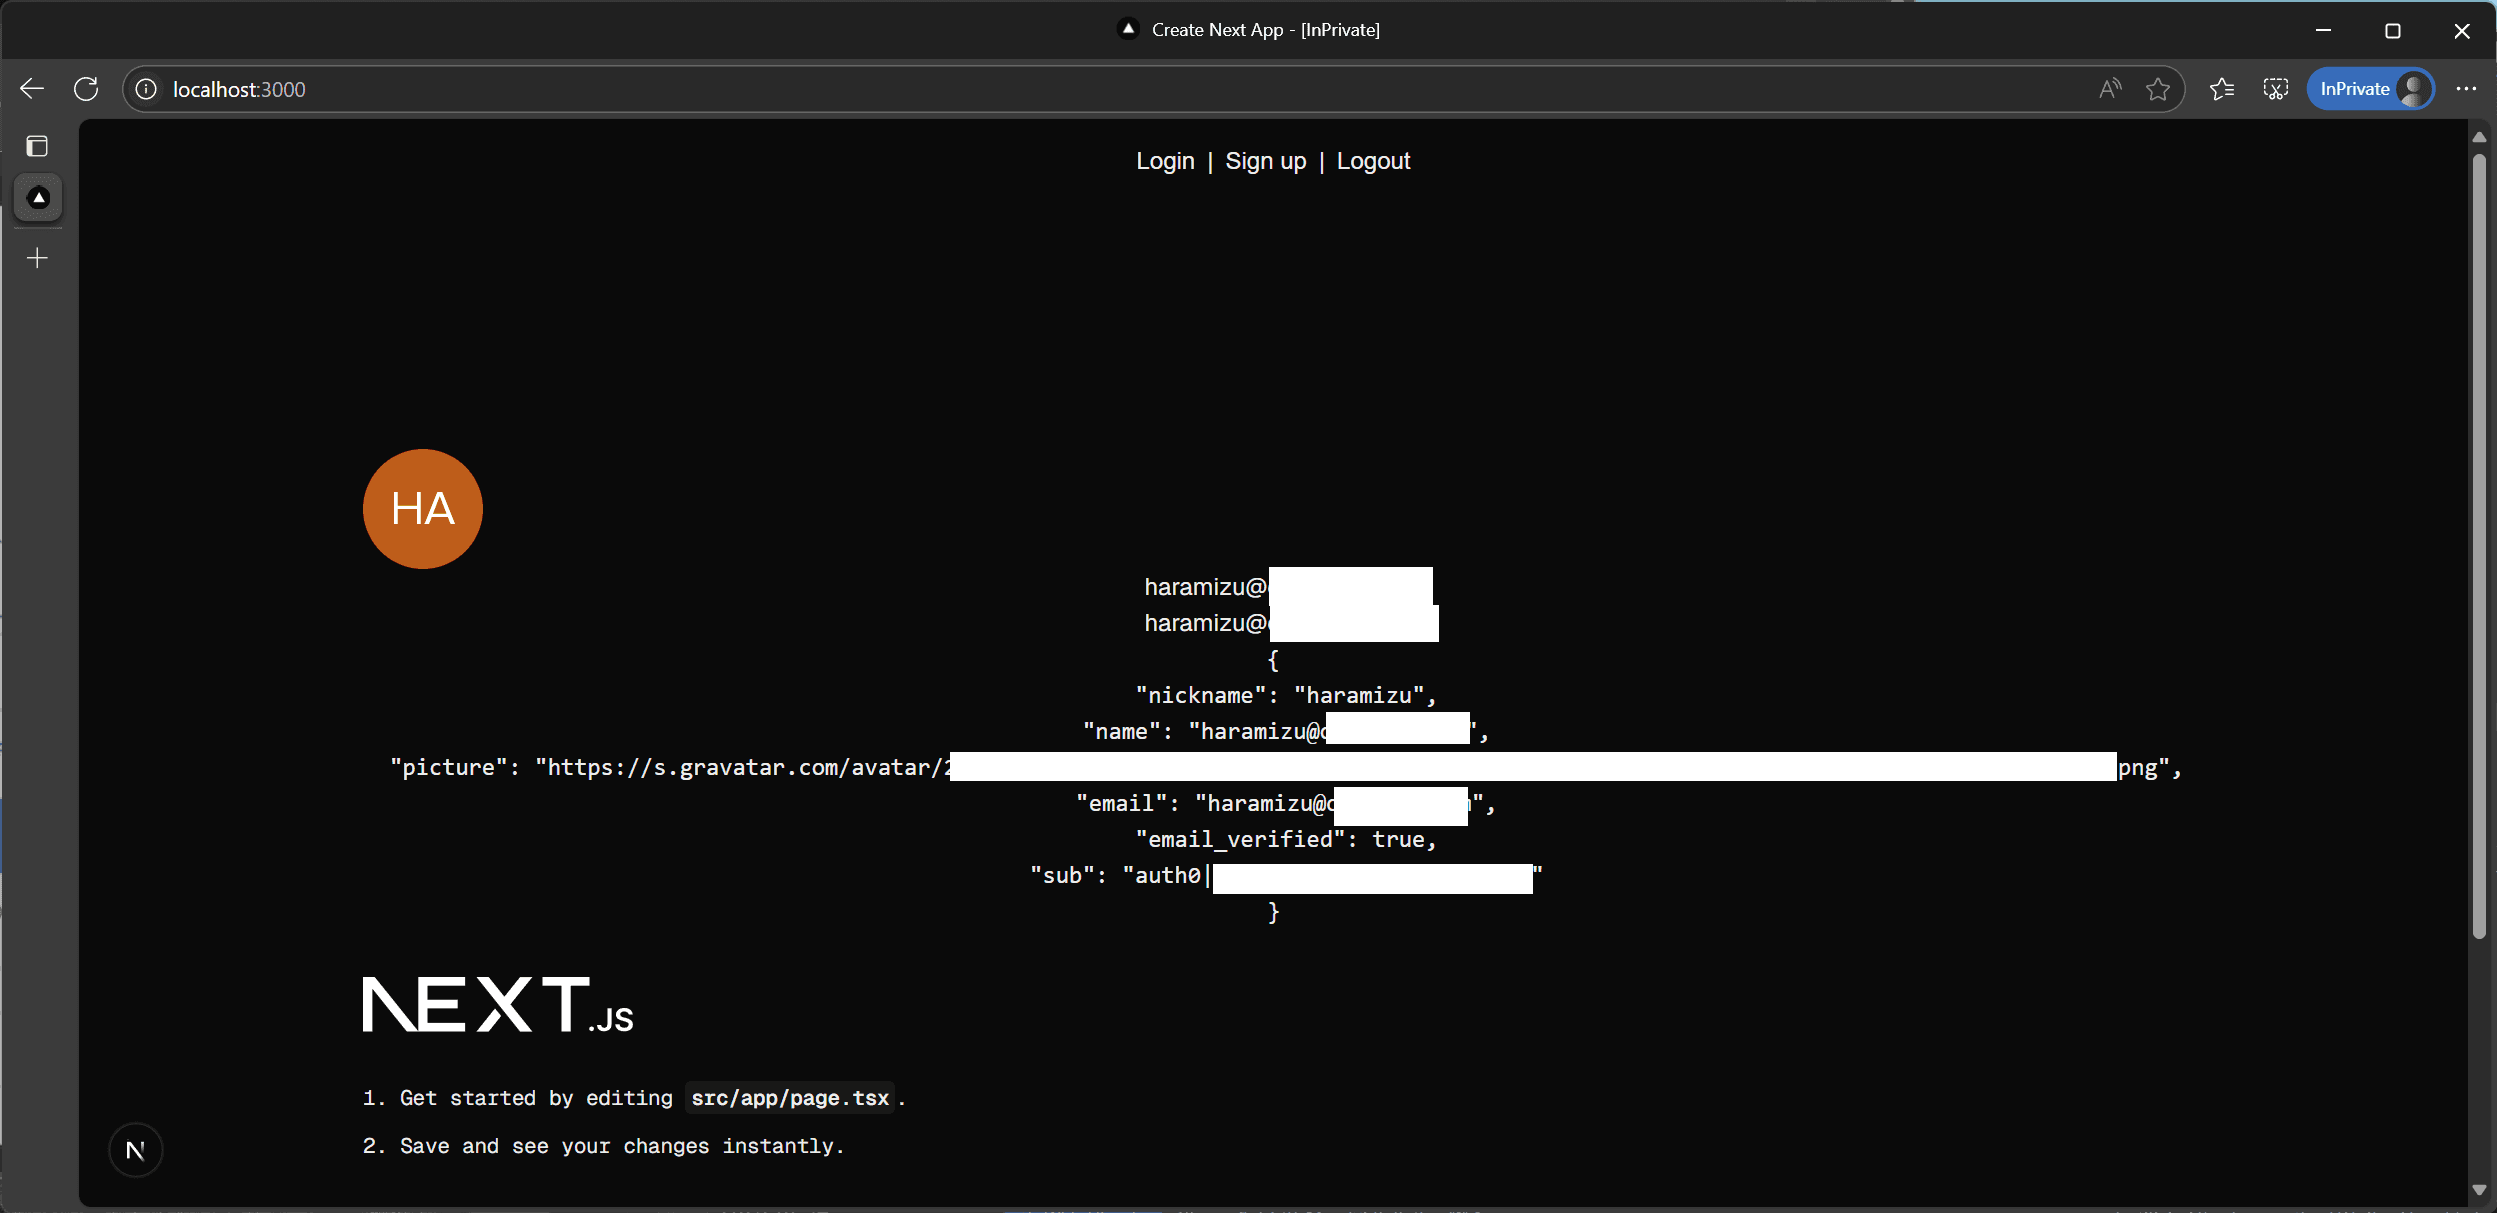Click the scroll down arrow
The height and width of the screenshot is (1213, 2497).
[x=2479, y=1189]
